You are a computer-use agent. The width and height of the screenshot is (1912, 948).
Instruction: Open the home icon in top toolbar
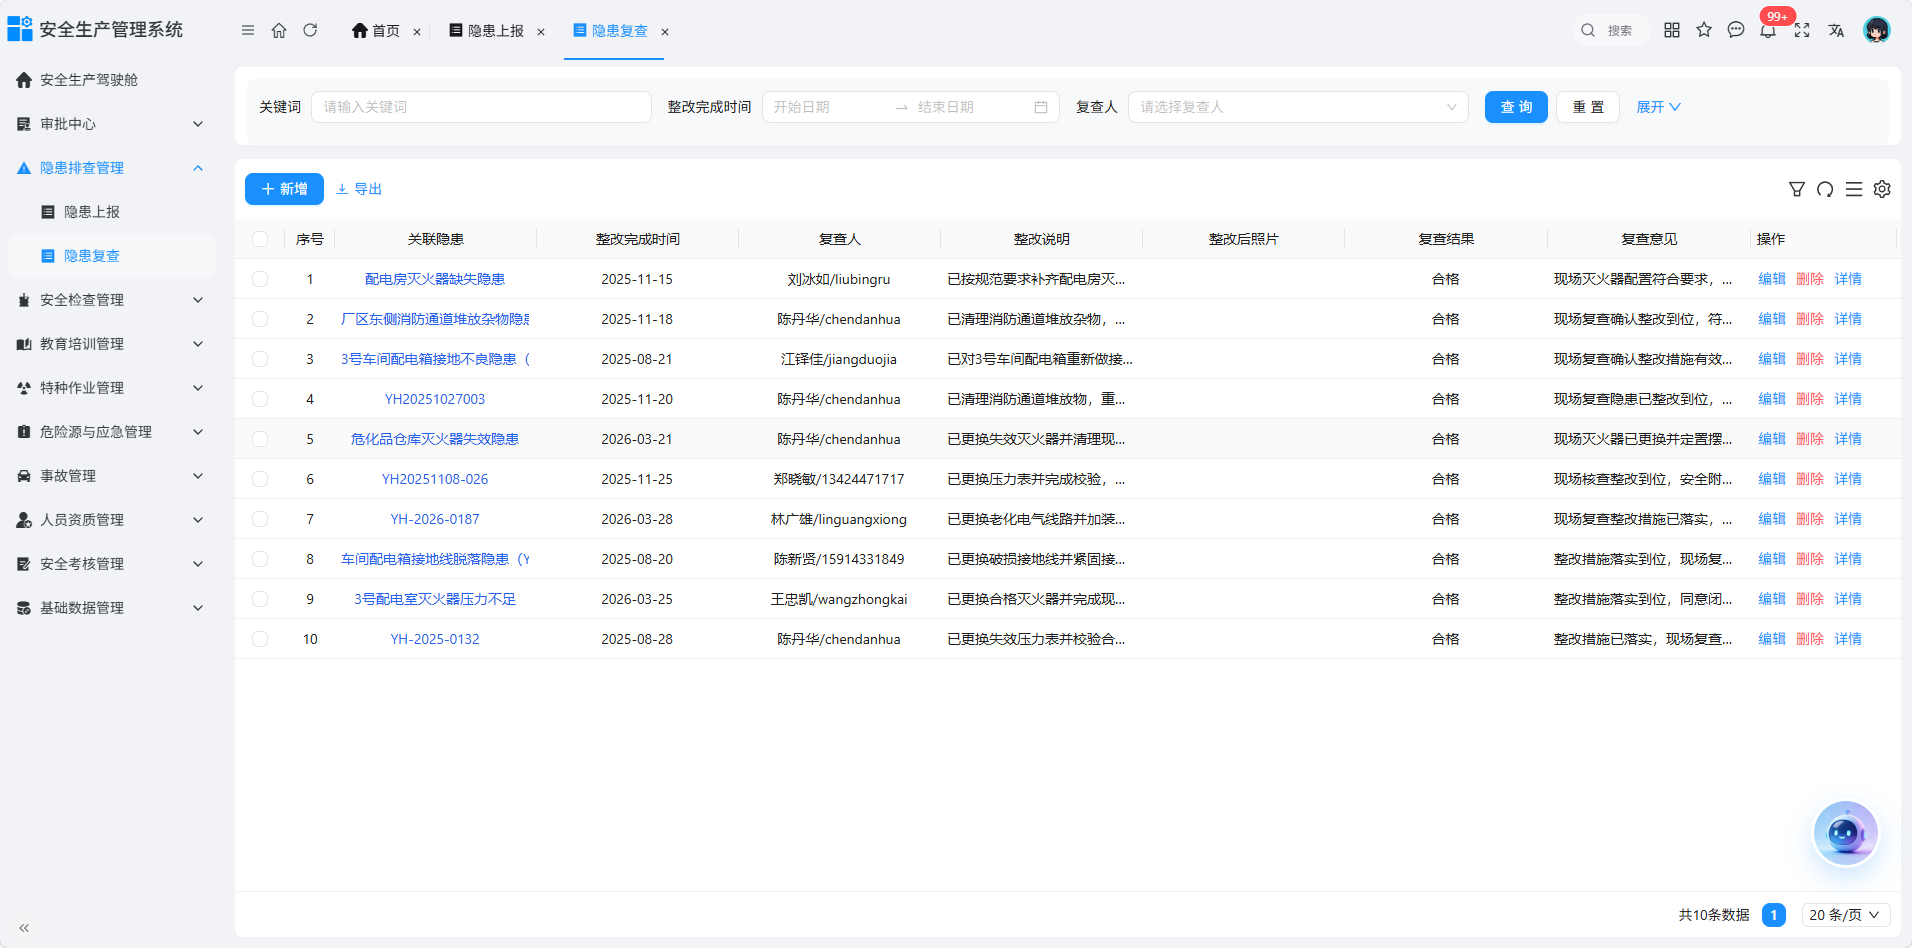tap(279, 30)
